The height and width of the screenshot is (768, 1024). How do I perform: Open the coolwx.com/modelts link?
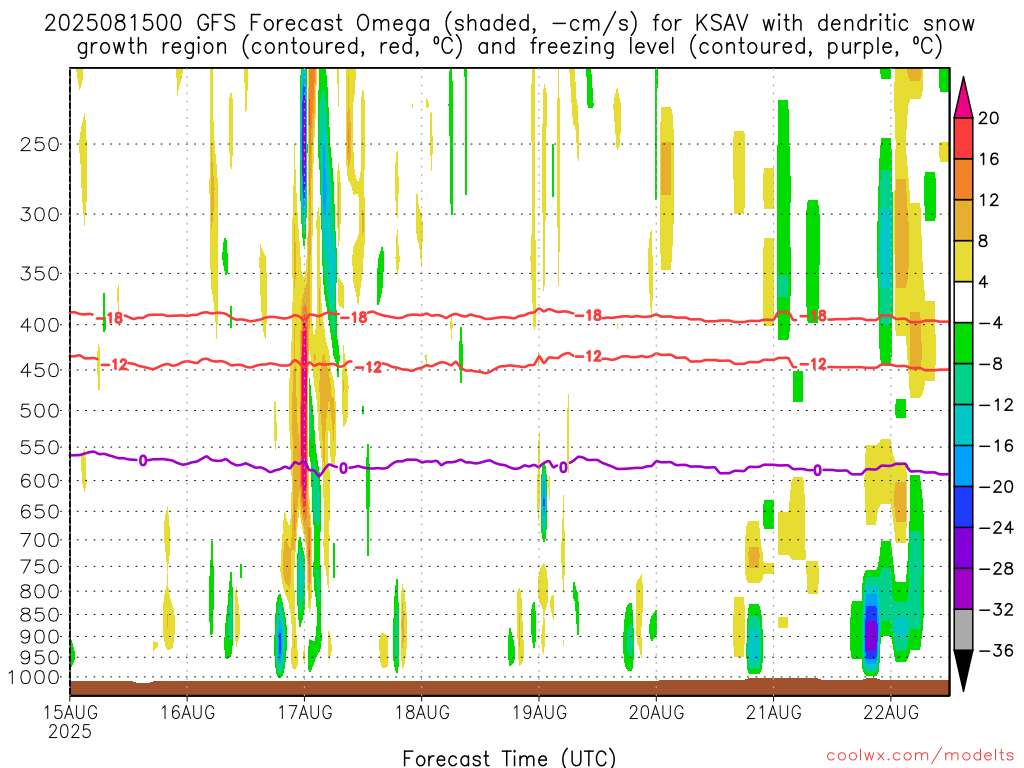[920, 756]
